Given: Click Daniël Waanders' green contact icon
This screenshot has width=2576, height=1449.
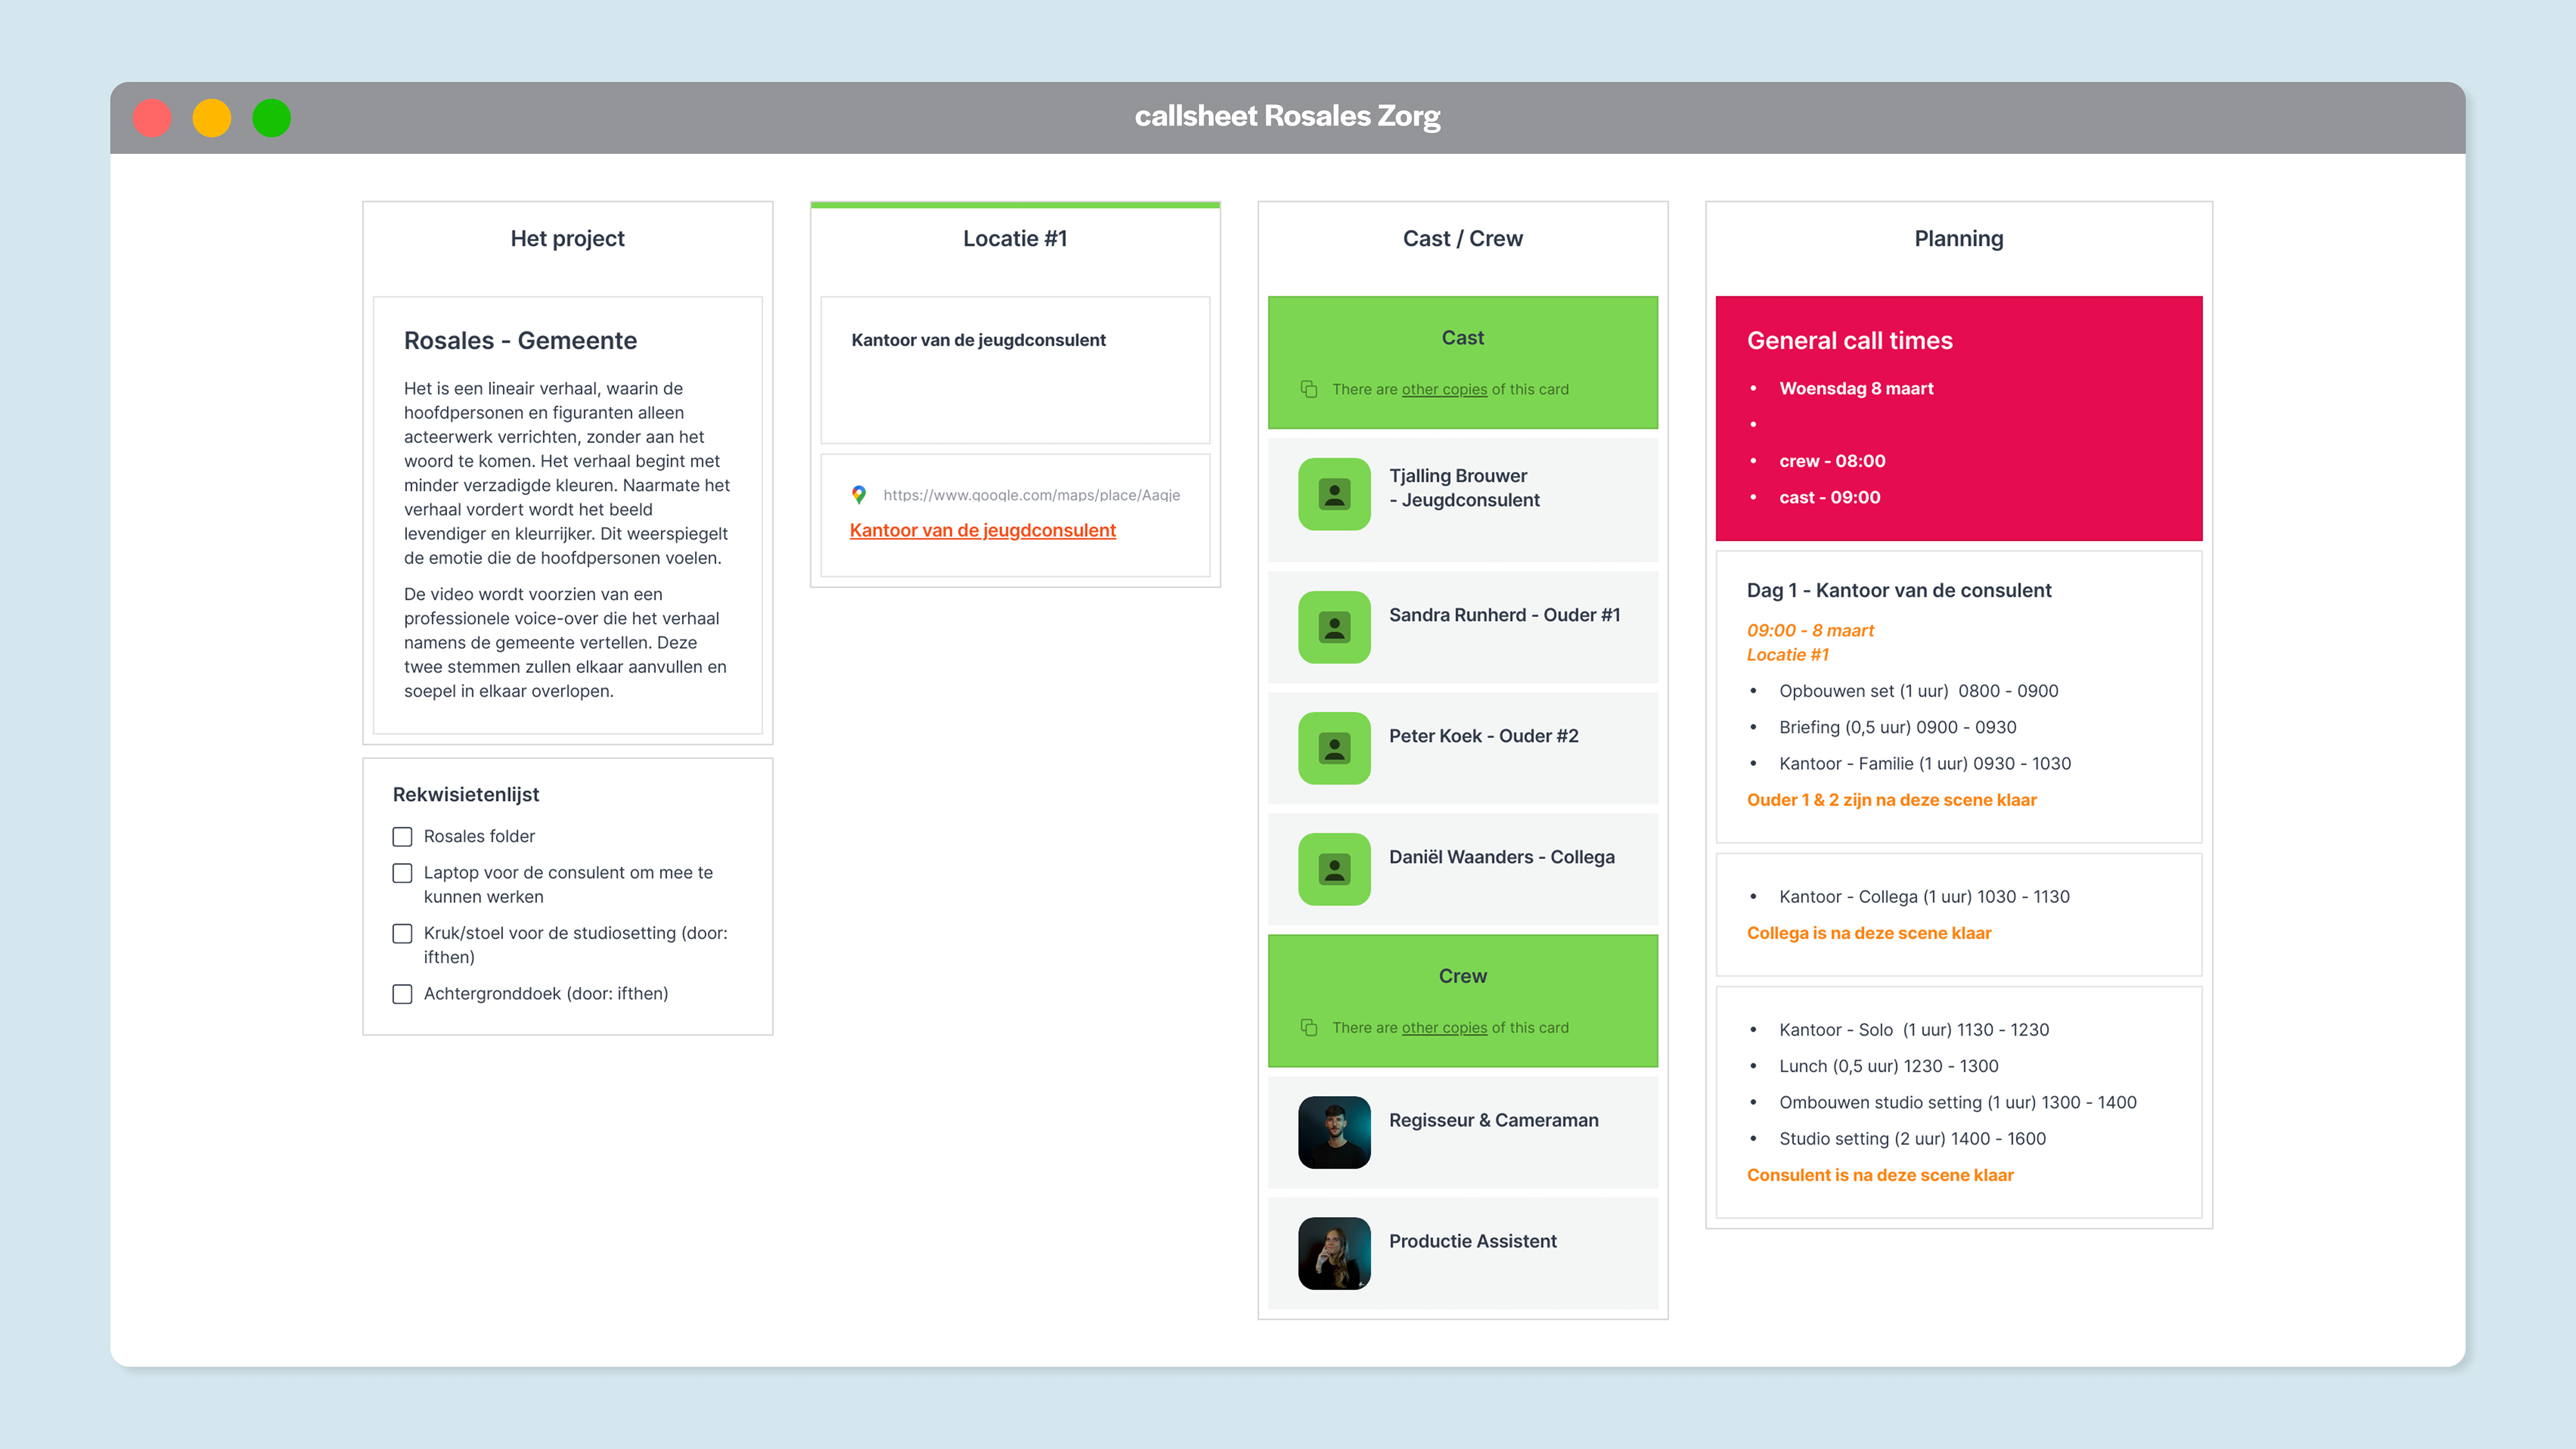Looking at the screenshot, I should (1334, 869).
